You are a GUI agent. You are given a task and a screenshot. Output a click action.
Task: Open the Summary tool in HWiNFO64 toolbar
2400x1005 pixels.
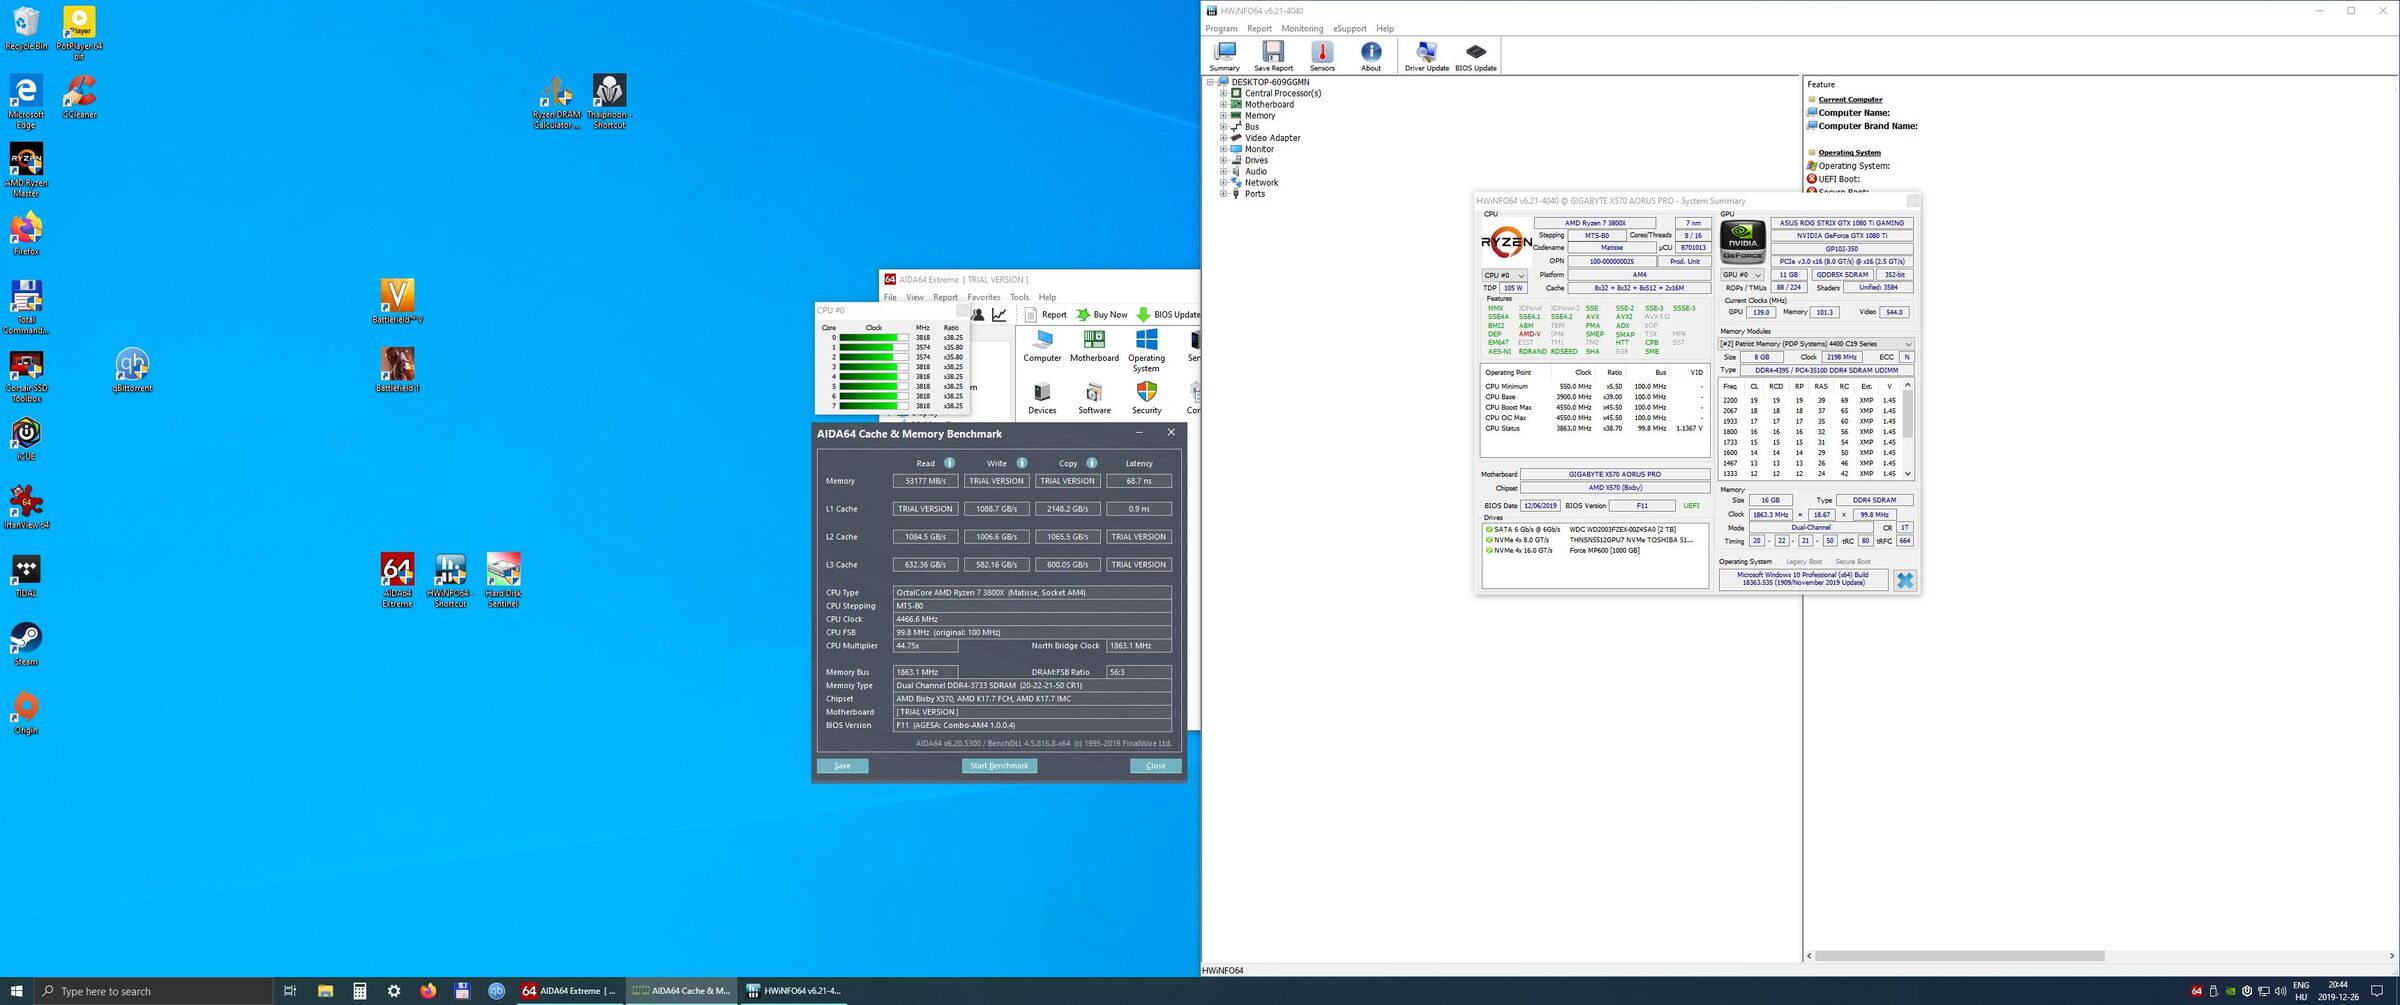[1224, 55]
